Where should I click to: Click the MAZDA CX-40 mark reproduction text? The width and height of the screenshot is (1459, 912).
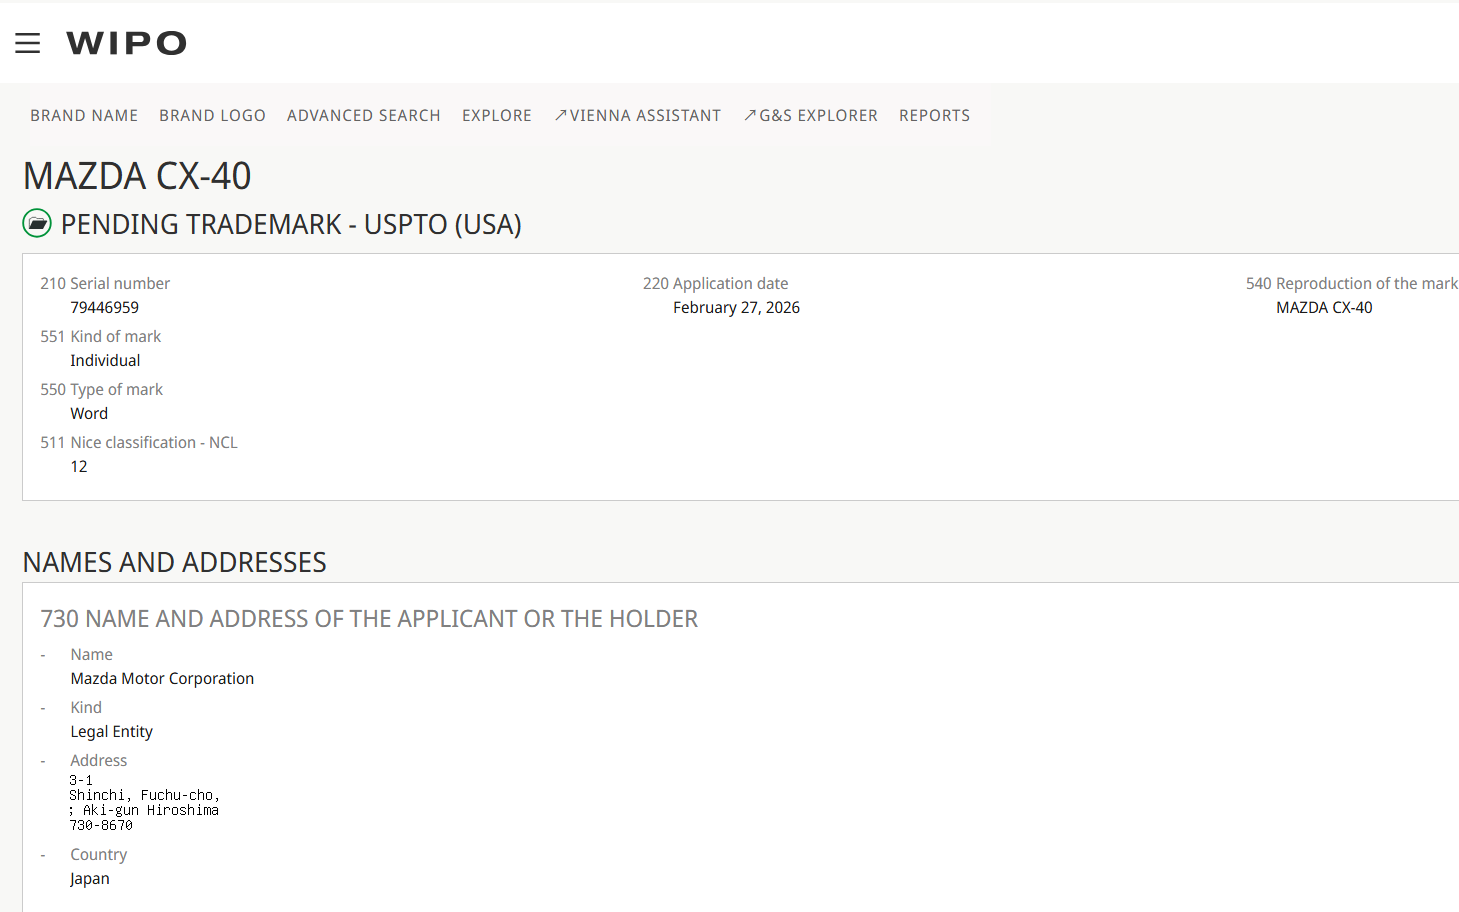pyautogui.click(x=1324, y=308)
